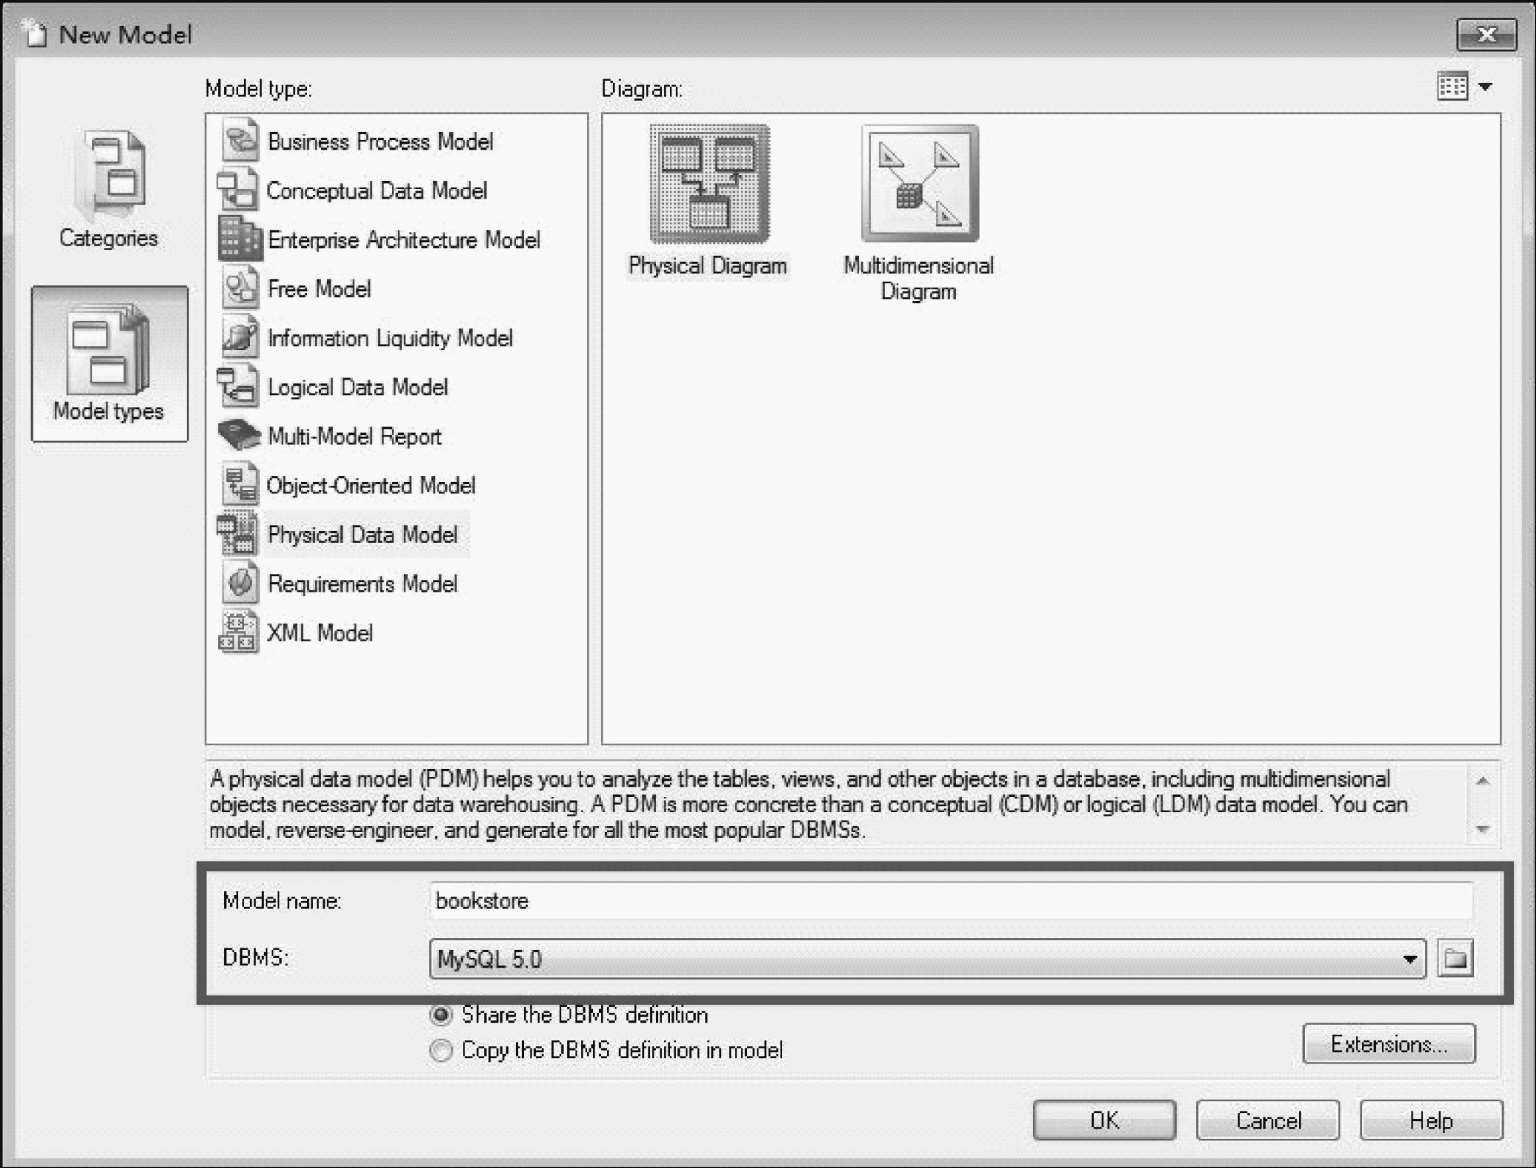Screen dimensions: 1536x1168
Task: Select the Object-Oriented Model icon
Action: [x=238, y=484]
